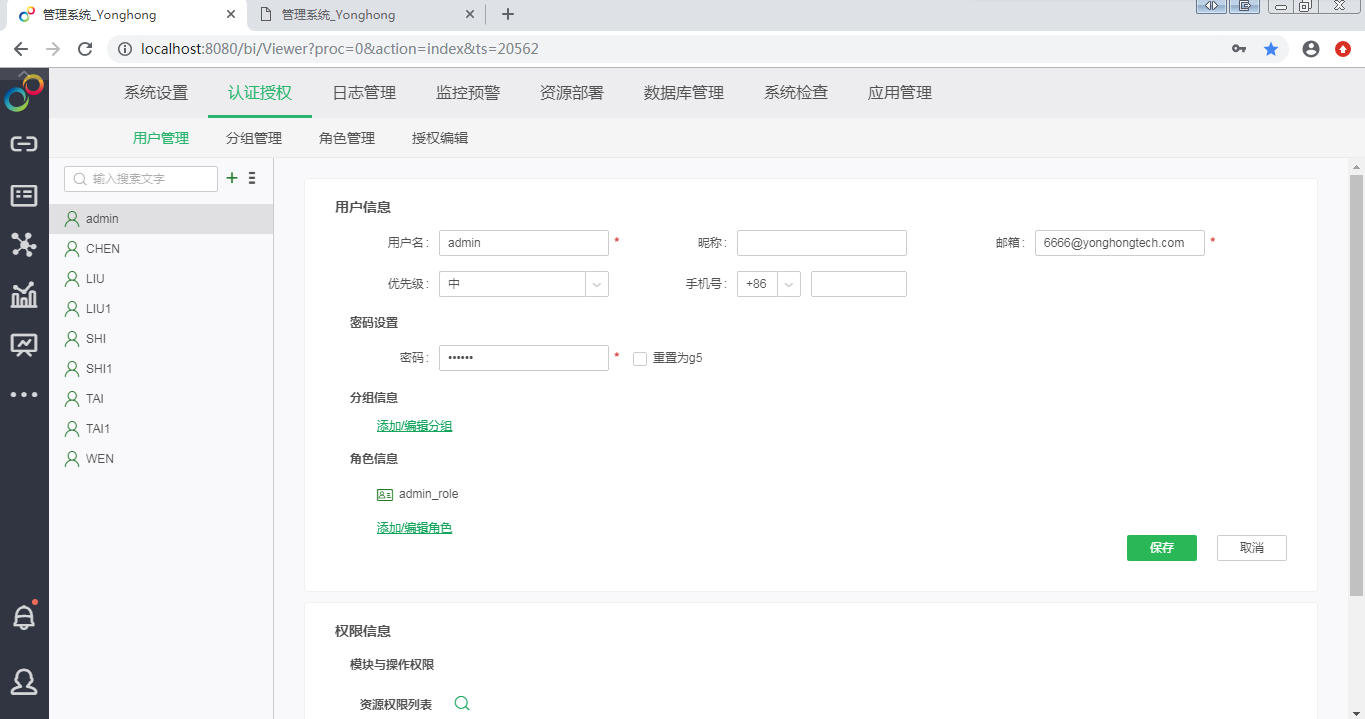Open the more options icon beside add user
Screen dimensions: 1365x719
coord(252,178)
